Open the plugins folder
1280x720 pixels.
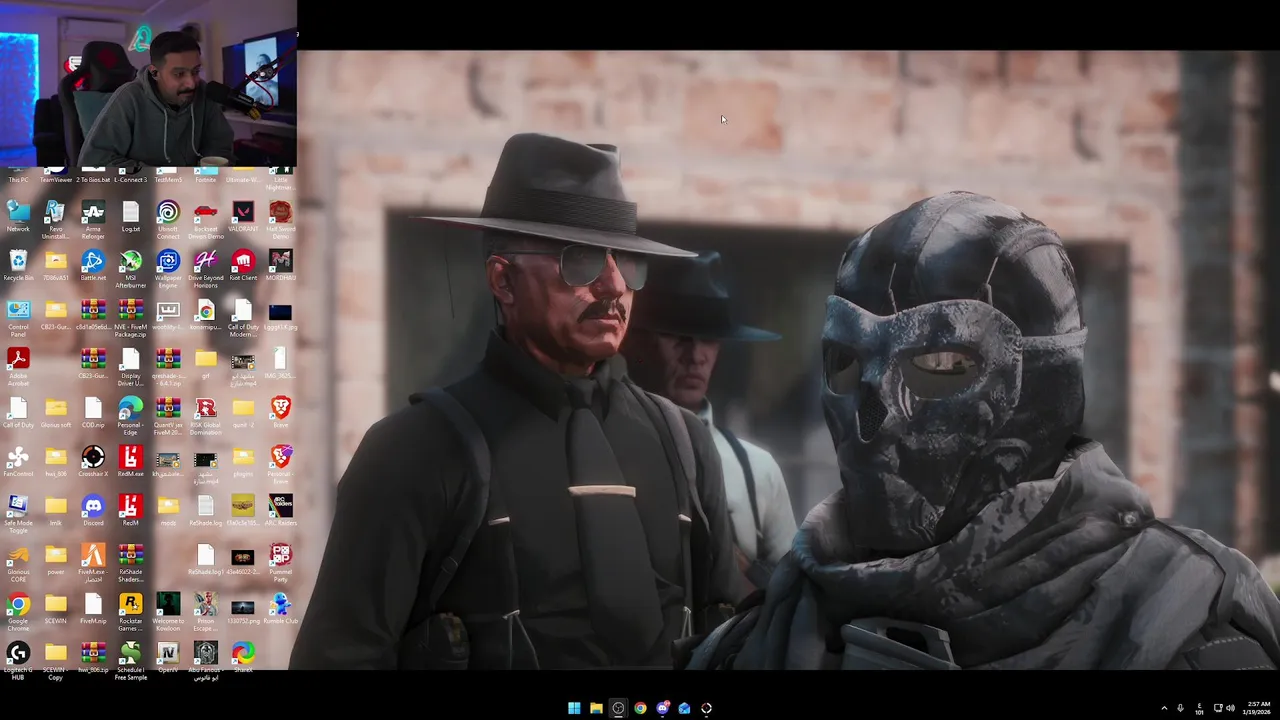coord(243,462)
